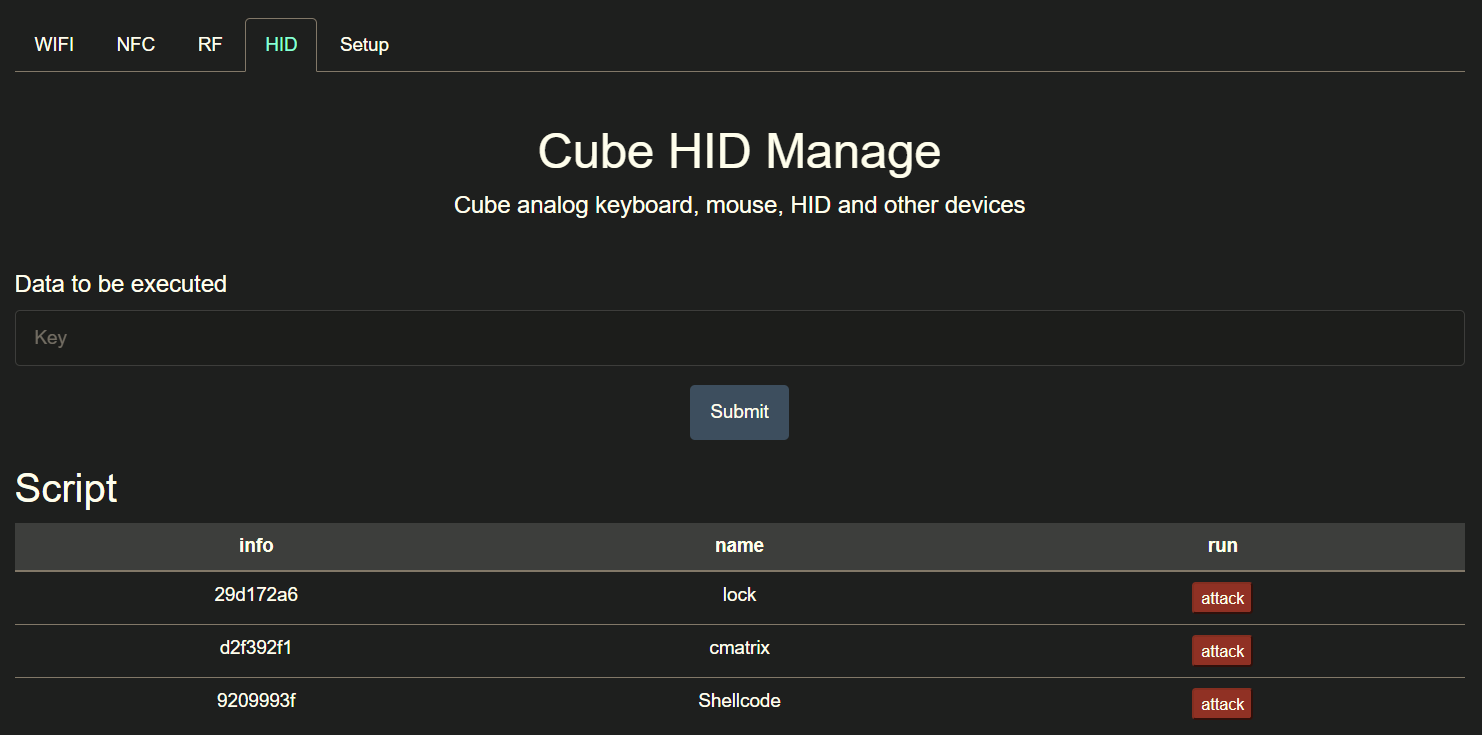Run attack for the cmatrix script
This screenshot has width=1482, height=735.
pyautogui.click(x=1222, y=651)
